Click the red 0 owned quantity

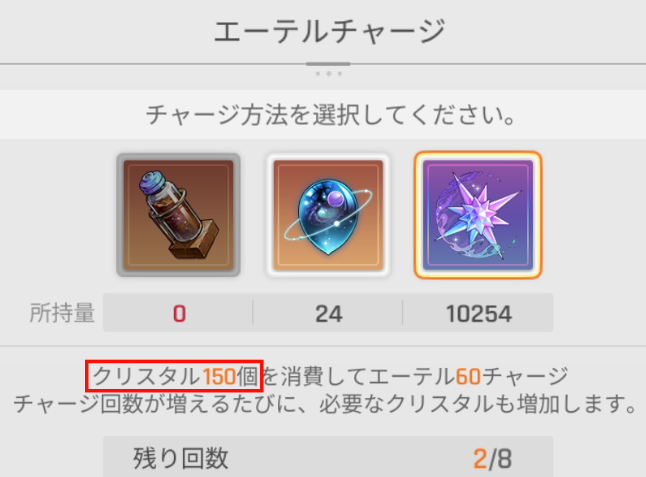[179, 314]
